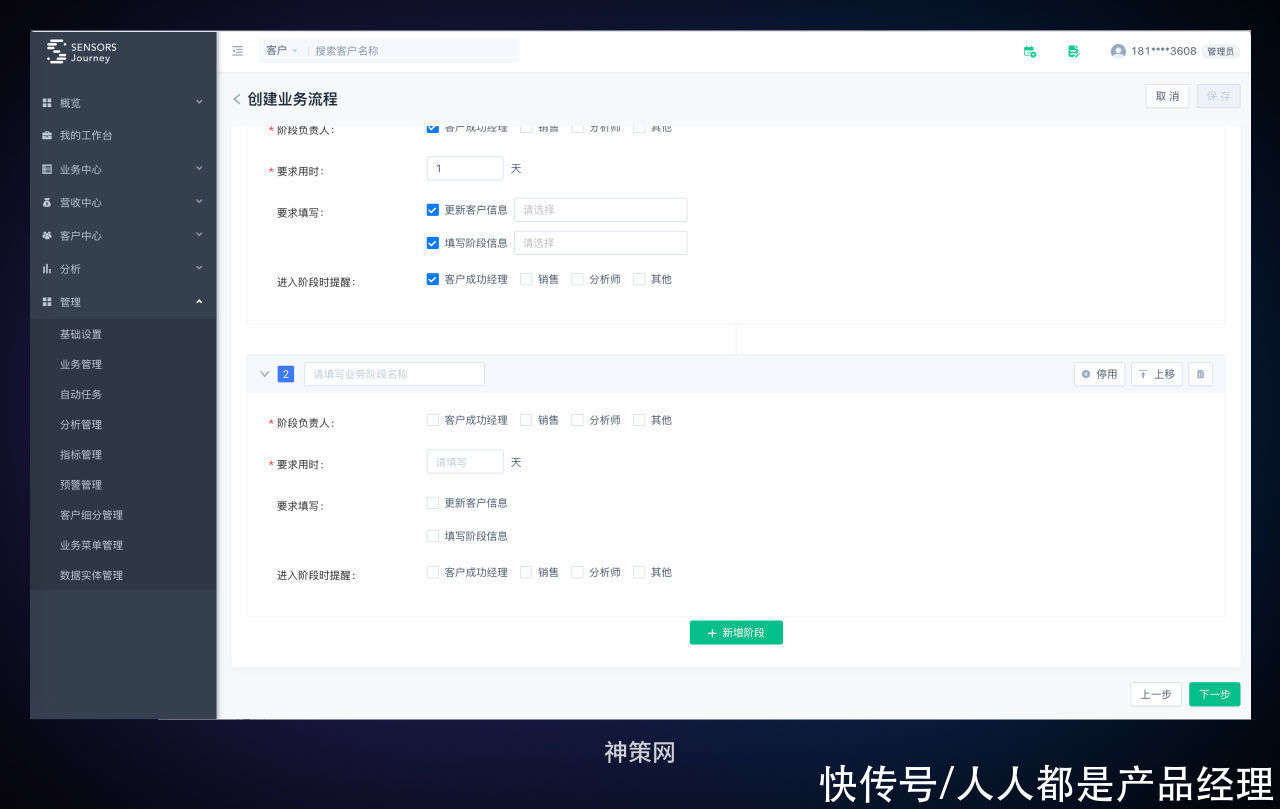Collapse stage 2 with its chevron
Viewport: 1280px width, 809px height.
click(265, 374)
